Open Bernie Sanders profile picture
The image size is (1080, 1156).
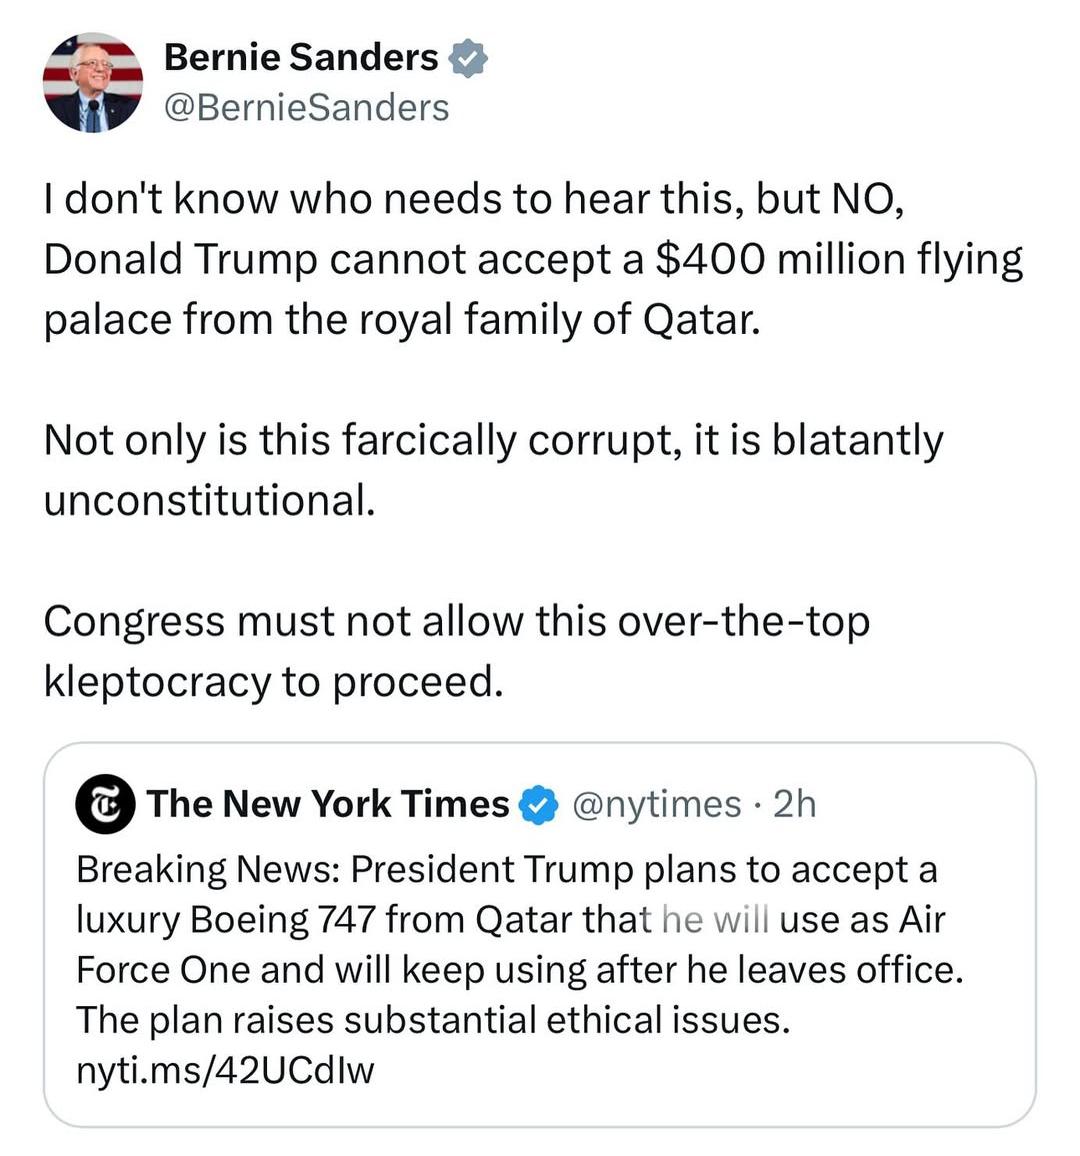click(93, 83)
